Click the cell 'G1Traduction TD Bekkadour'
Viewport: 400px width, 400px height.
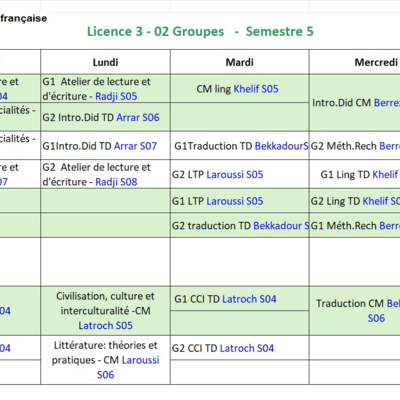[240, 146]
